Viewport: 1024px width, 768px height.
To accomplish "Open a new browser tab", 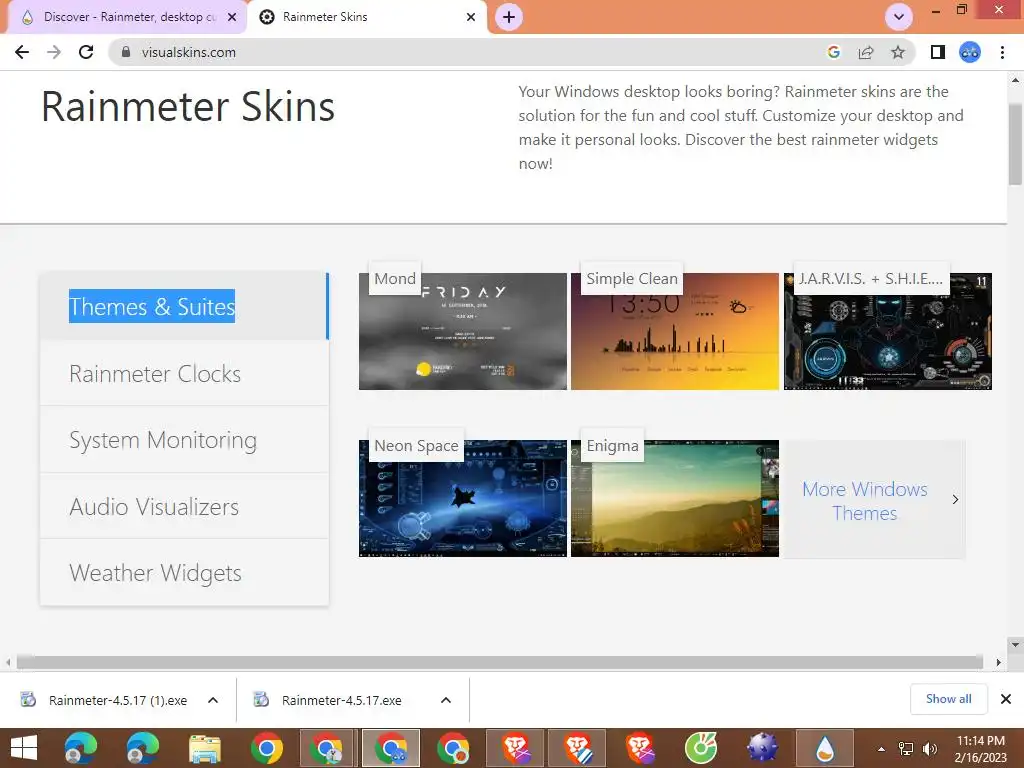I will (509, 17).
